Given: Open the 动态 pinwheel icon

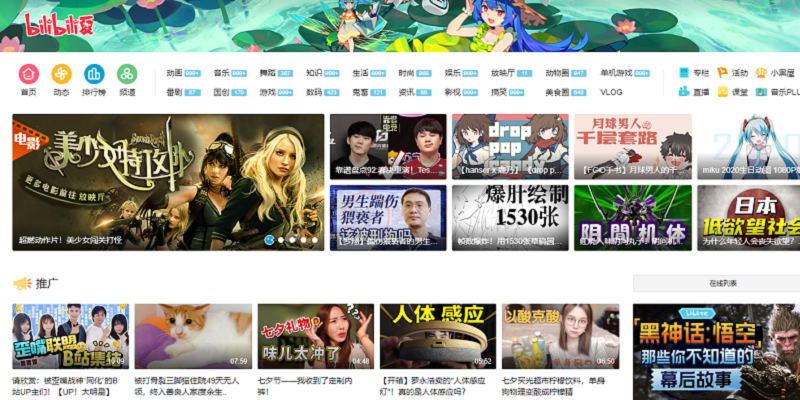Looking at the screenshot, I should pyautogui.click(x=61, y=74).
